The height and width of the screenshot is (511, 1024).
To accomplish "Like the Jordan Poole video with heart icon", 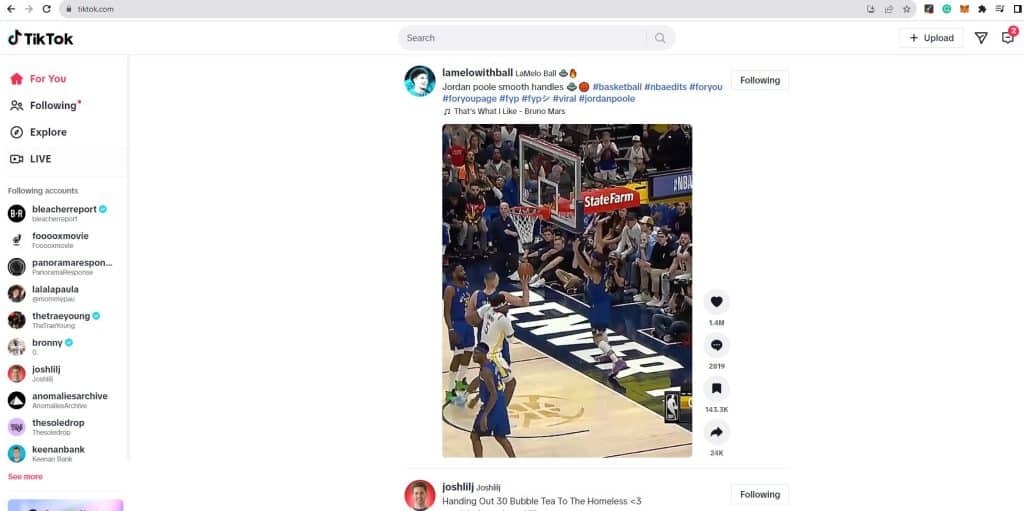I will [x=716, y=302].
